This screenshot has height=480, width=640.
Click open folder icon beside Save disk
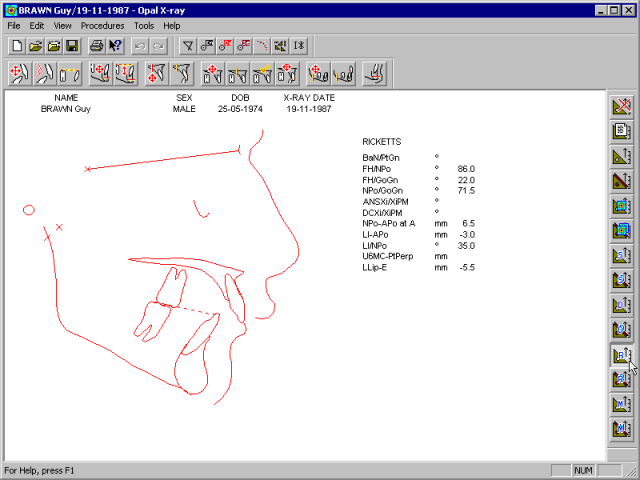click(54, 46)
